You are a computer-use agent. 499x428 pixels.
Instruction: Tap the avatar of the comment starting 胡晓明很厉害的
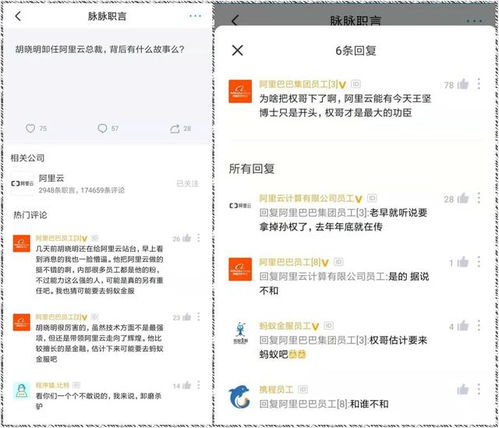point(21,322)
